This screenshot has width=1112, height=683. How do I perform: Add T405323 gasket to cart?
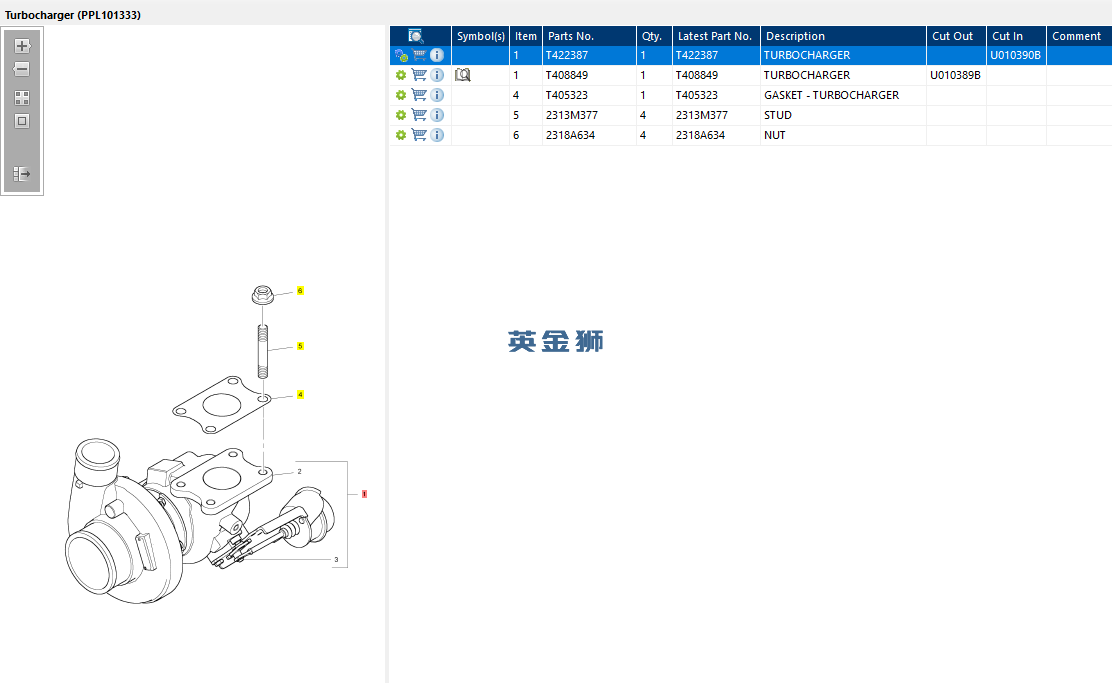(x=419, y=94)
